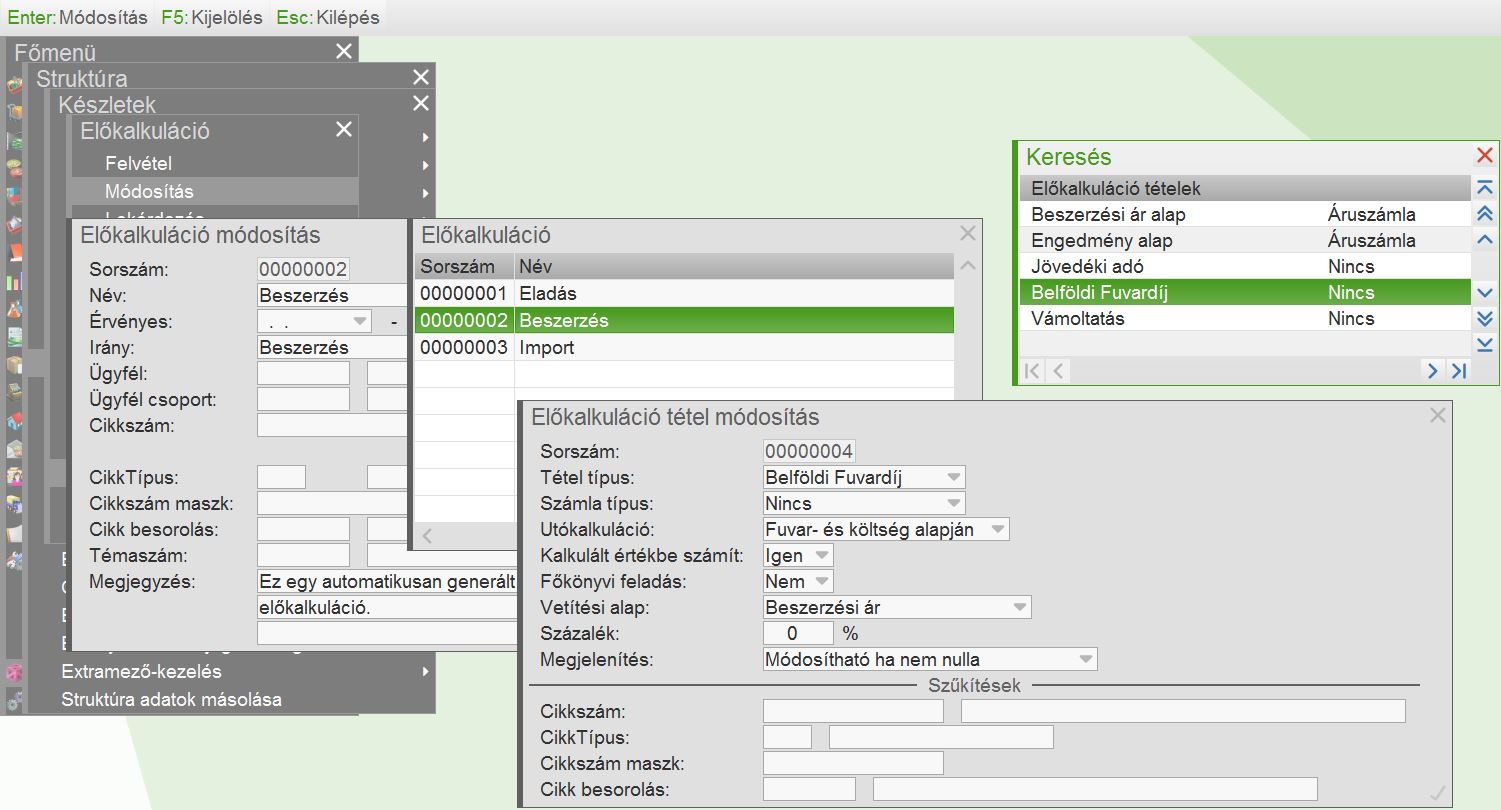
Task: Open Extramező-kezelés menu item
Action: click(x=141, y=671)
